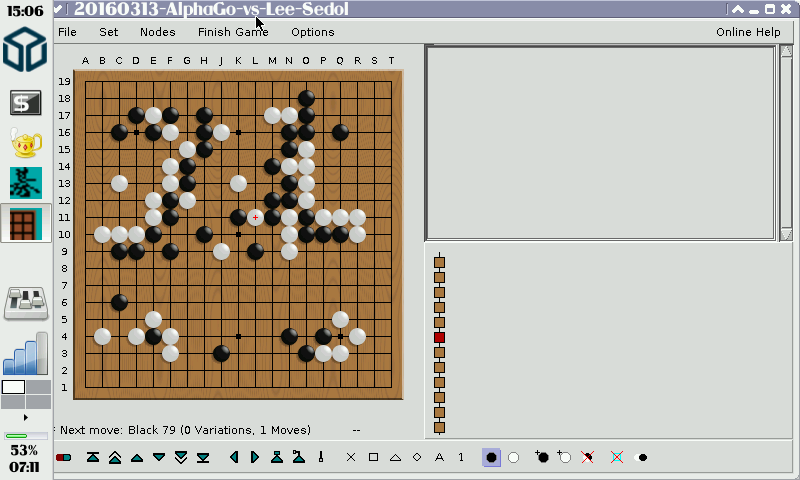Click the teal main-trunk navigation icon
800x480 pixels.
tap(277, 457)
